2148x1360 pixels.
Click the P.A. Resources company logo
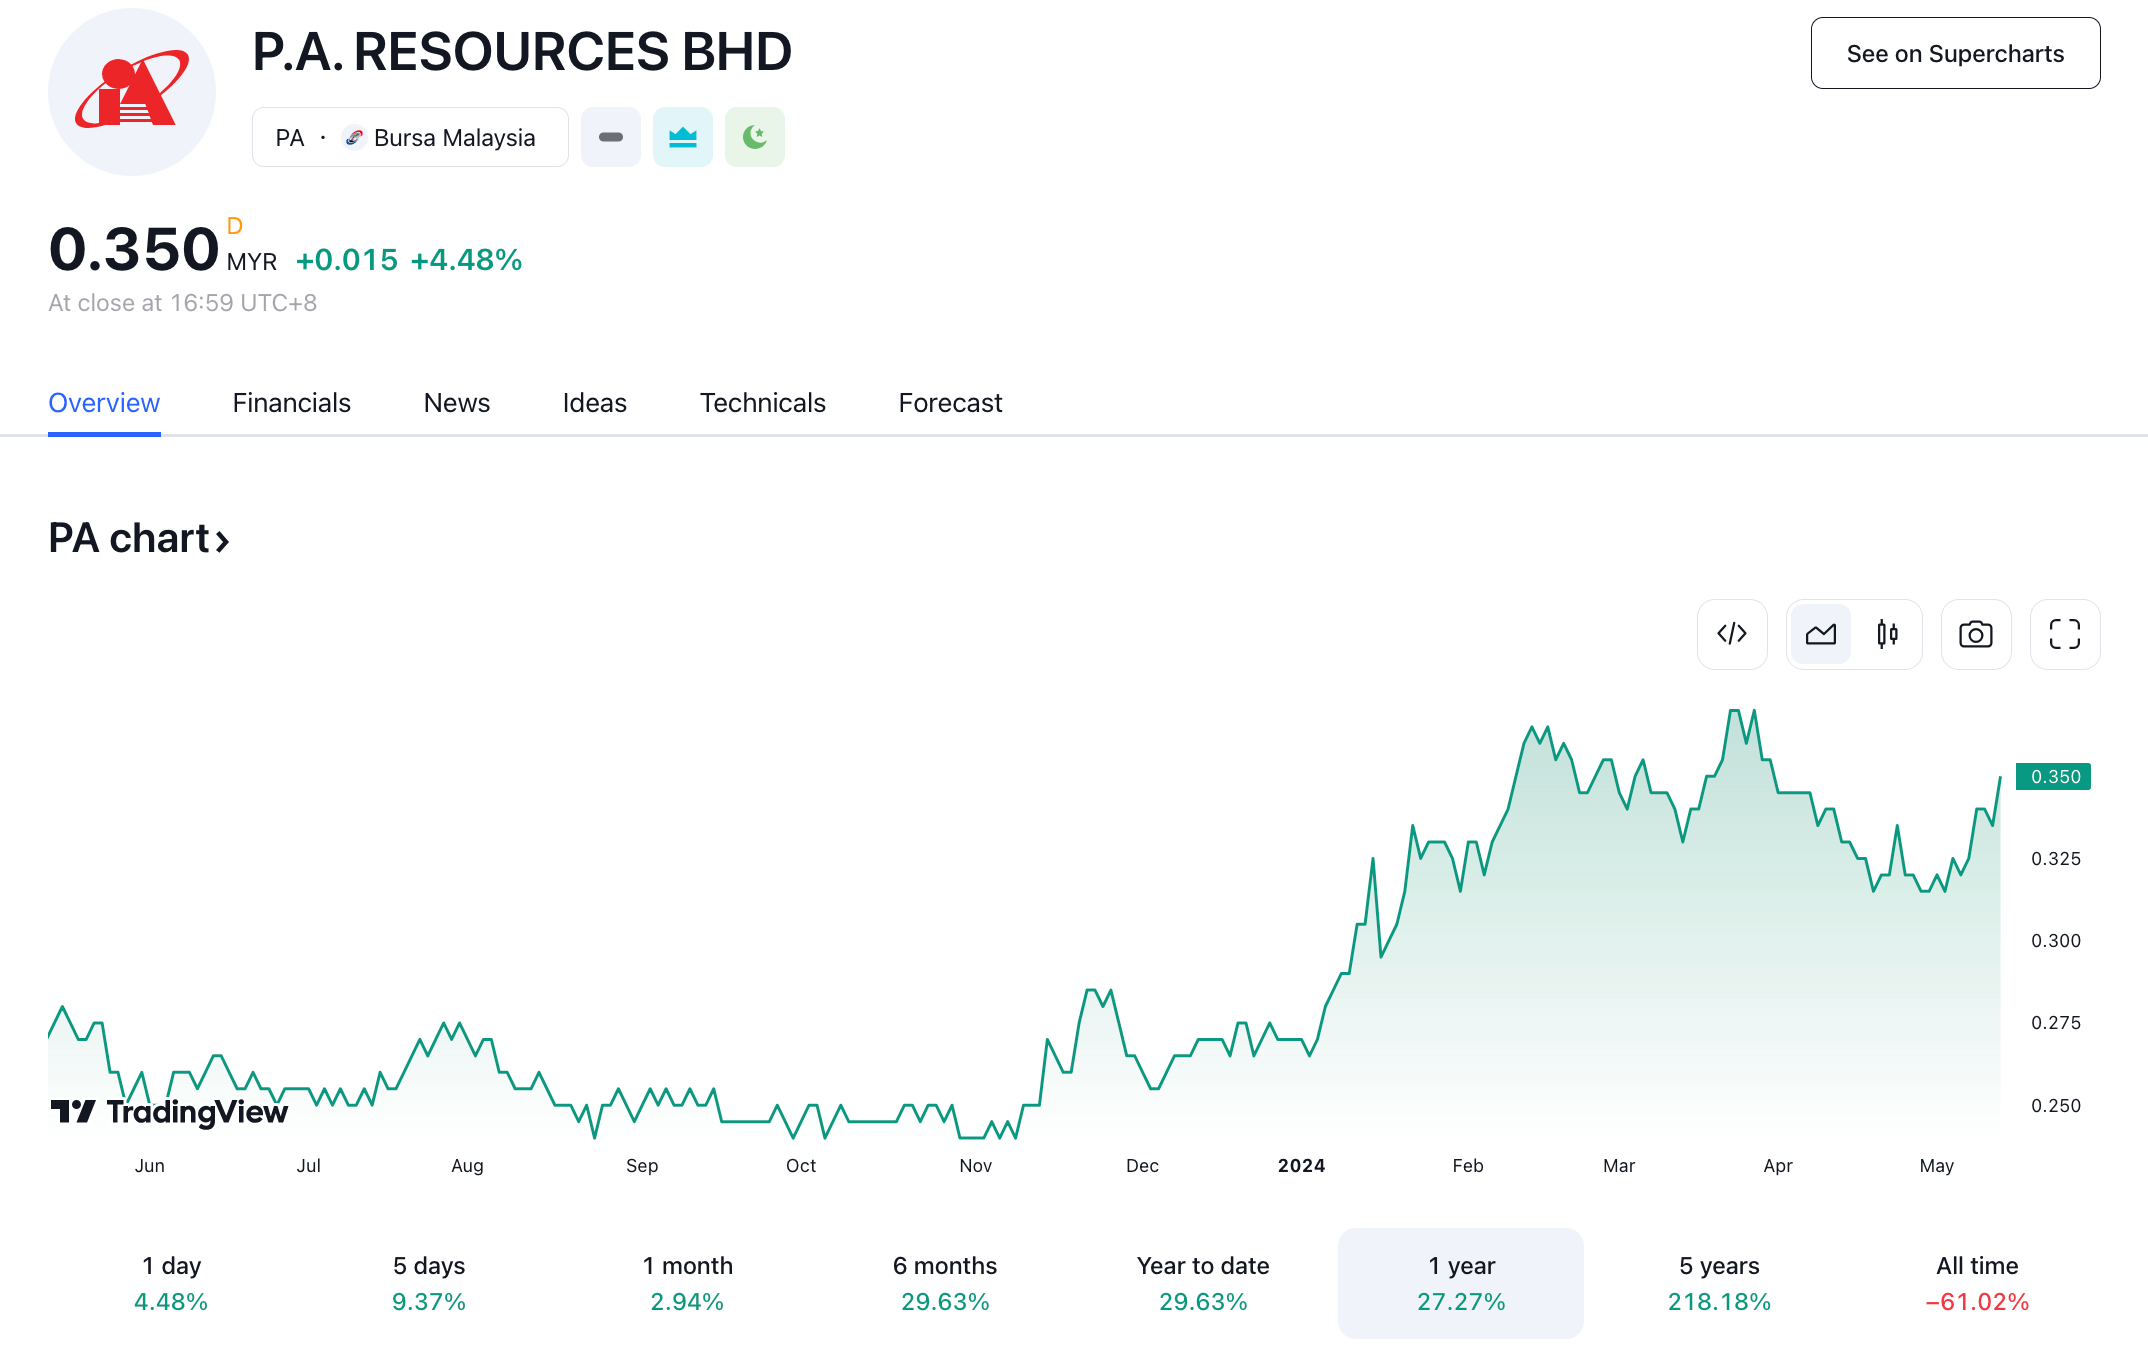(132, 92)
